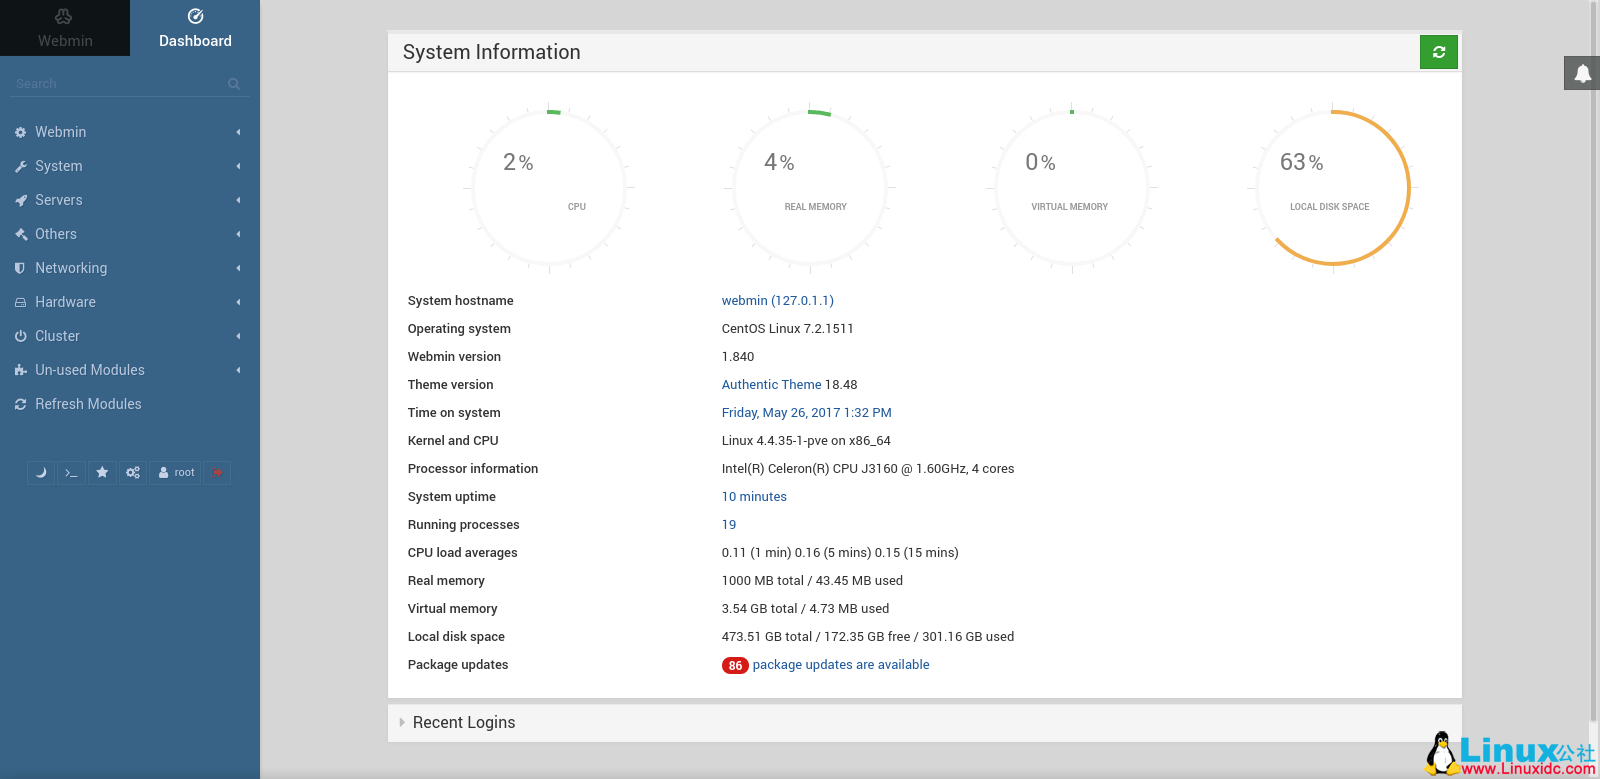
Task: Click in the sidebar Search field
Action: (115, 84)
